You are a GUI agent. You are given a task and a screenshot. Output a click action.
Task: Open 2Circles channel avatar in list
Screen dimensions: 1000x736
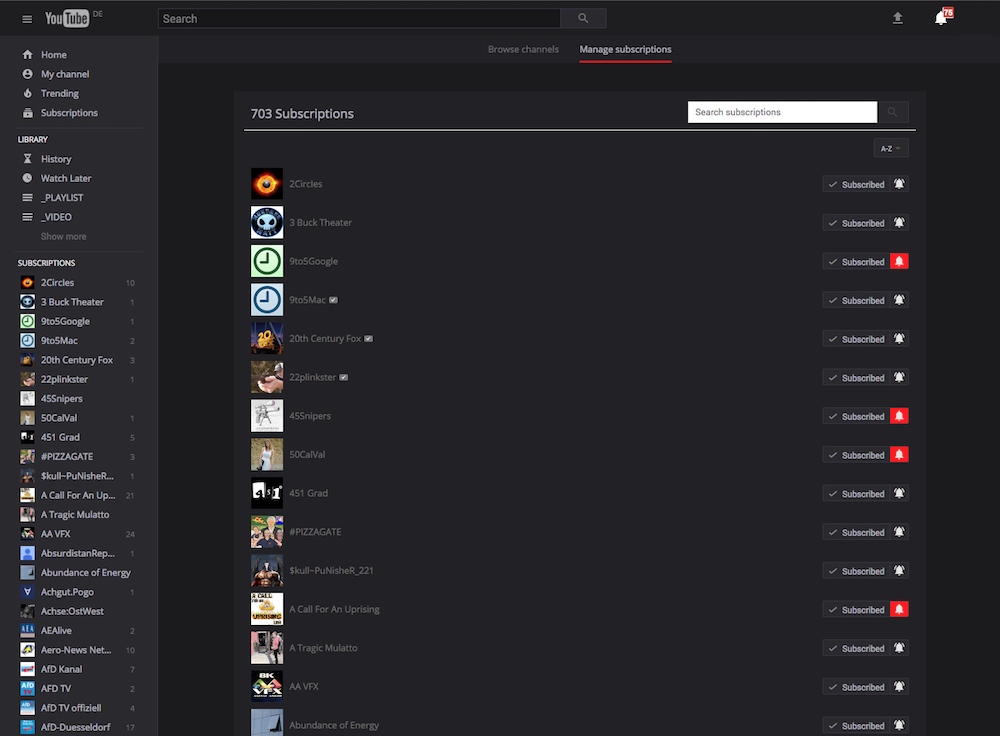pyautogui.click(x=267, y=184)
